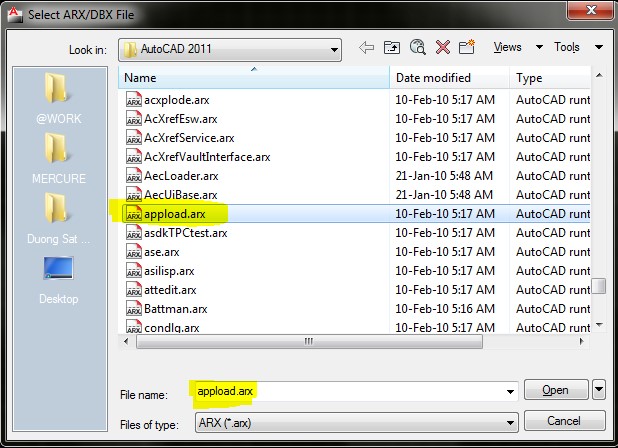Click the ARX icon of AecUiBase.arx
618x448 pixels.
click(x=134, y=194)
